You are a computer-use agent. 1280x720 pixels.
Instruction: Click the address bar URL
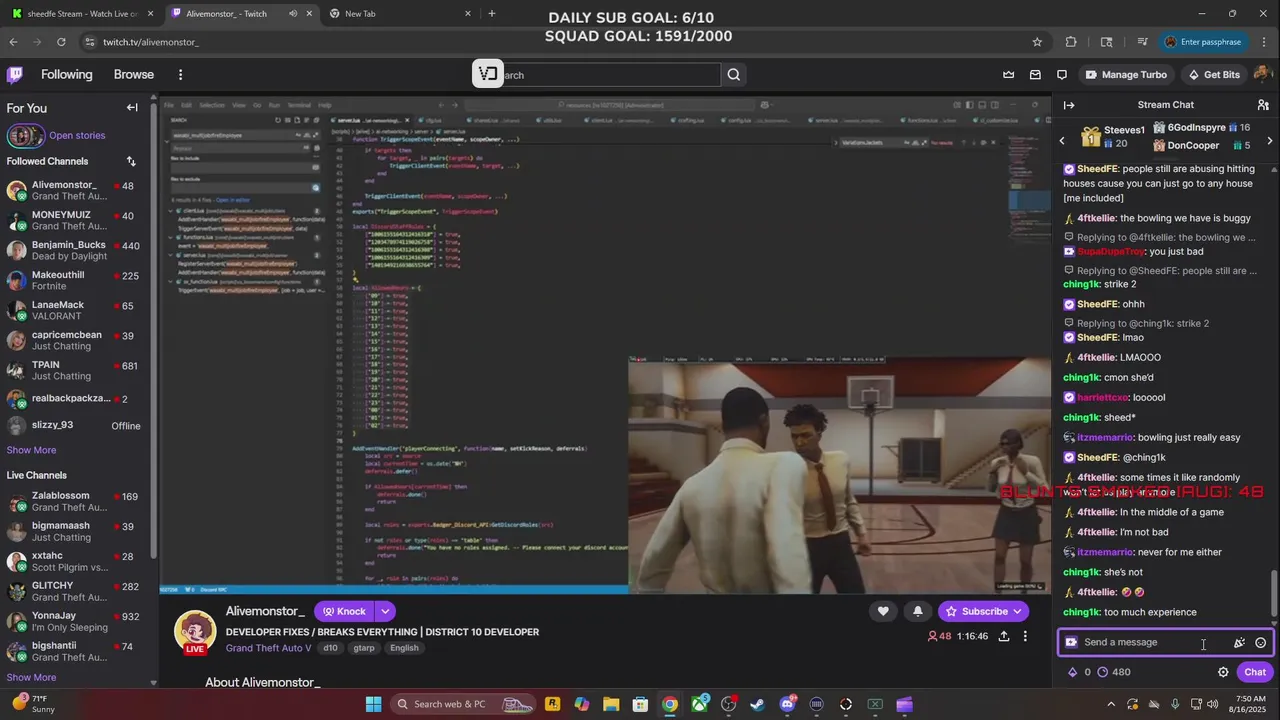pyautogui.click(x=150, y=42)
